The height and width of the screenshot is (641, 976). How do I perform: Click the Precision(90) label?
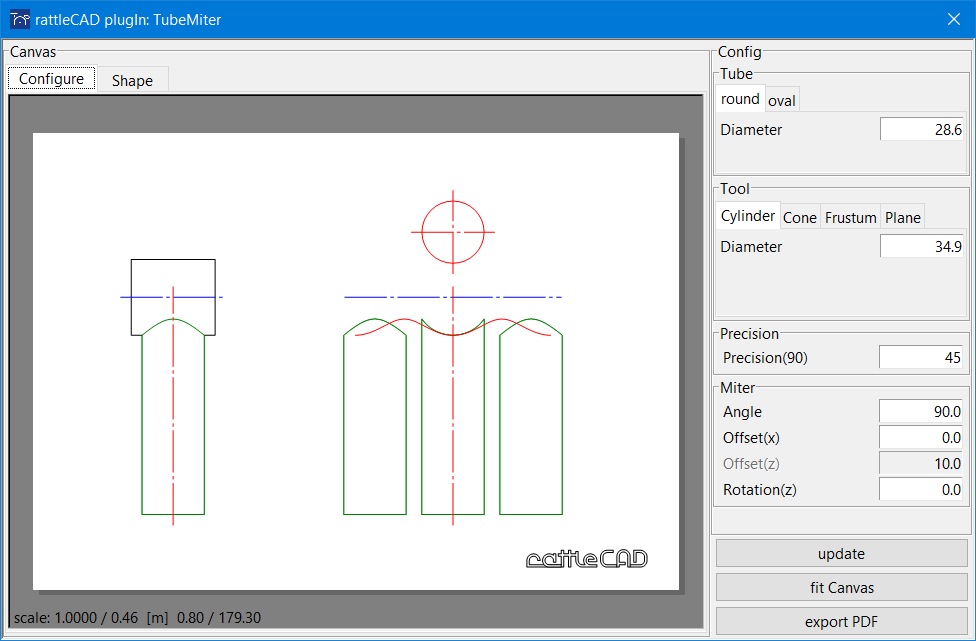765,358
